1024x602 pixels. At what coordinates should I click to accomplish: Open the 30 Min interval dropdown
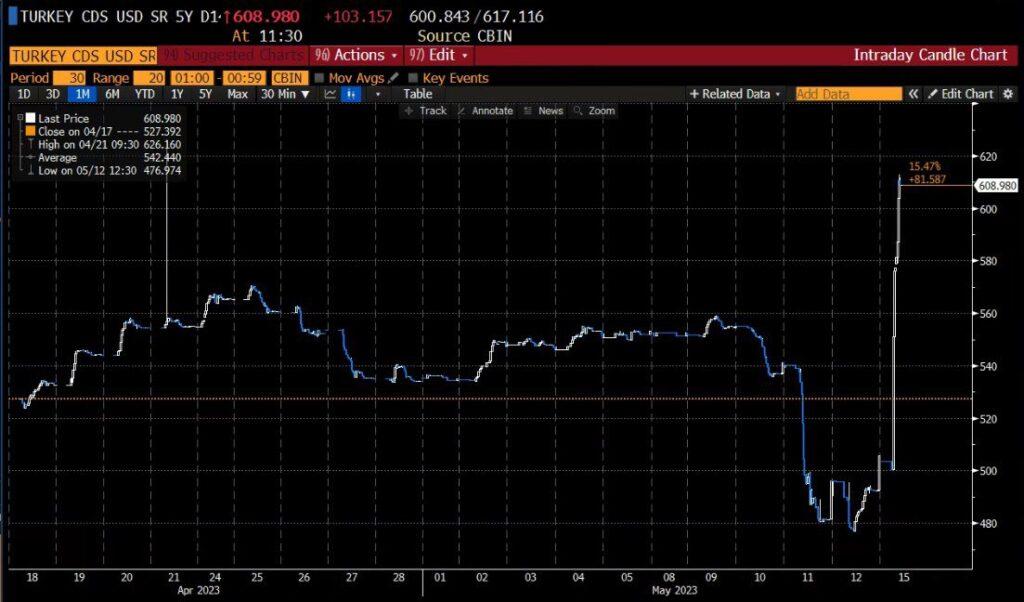pos(285,94)
